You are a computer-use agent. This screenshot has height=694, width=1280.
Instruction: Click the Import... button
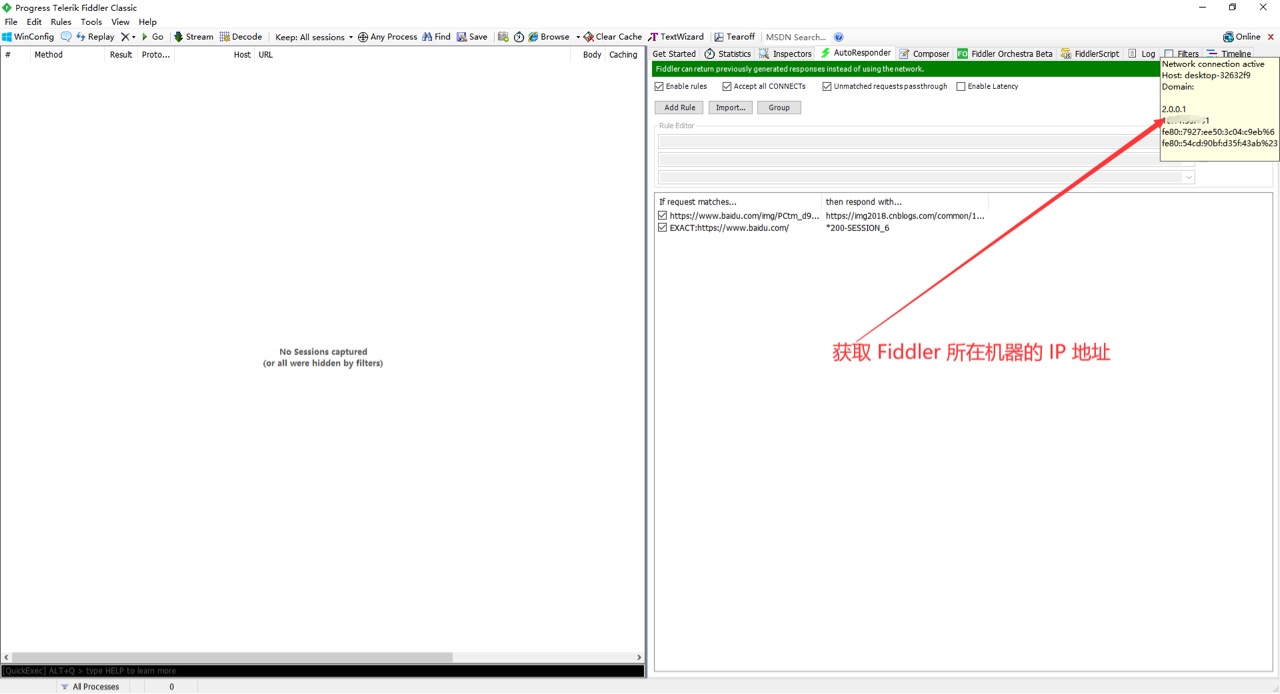pyautogui.click(x=730, y=107)
